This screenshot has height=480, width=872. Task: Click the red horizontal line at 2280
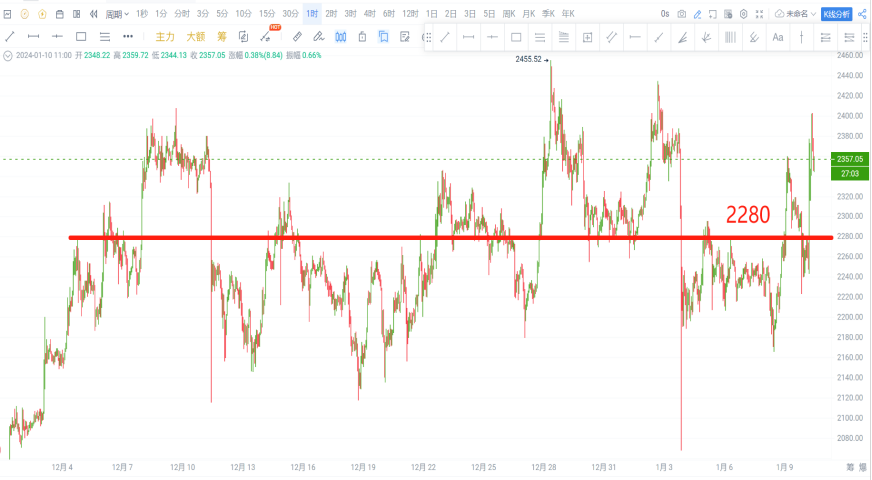[450, 238]
